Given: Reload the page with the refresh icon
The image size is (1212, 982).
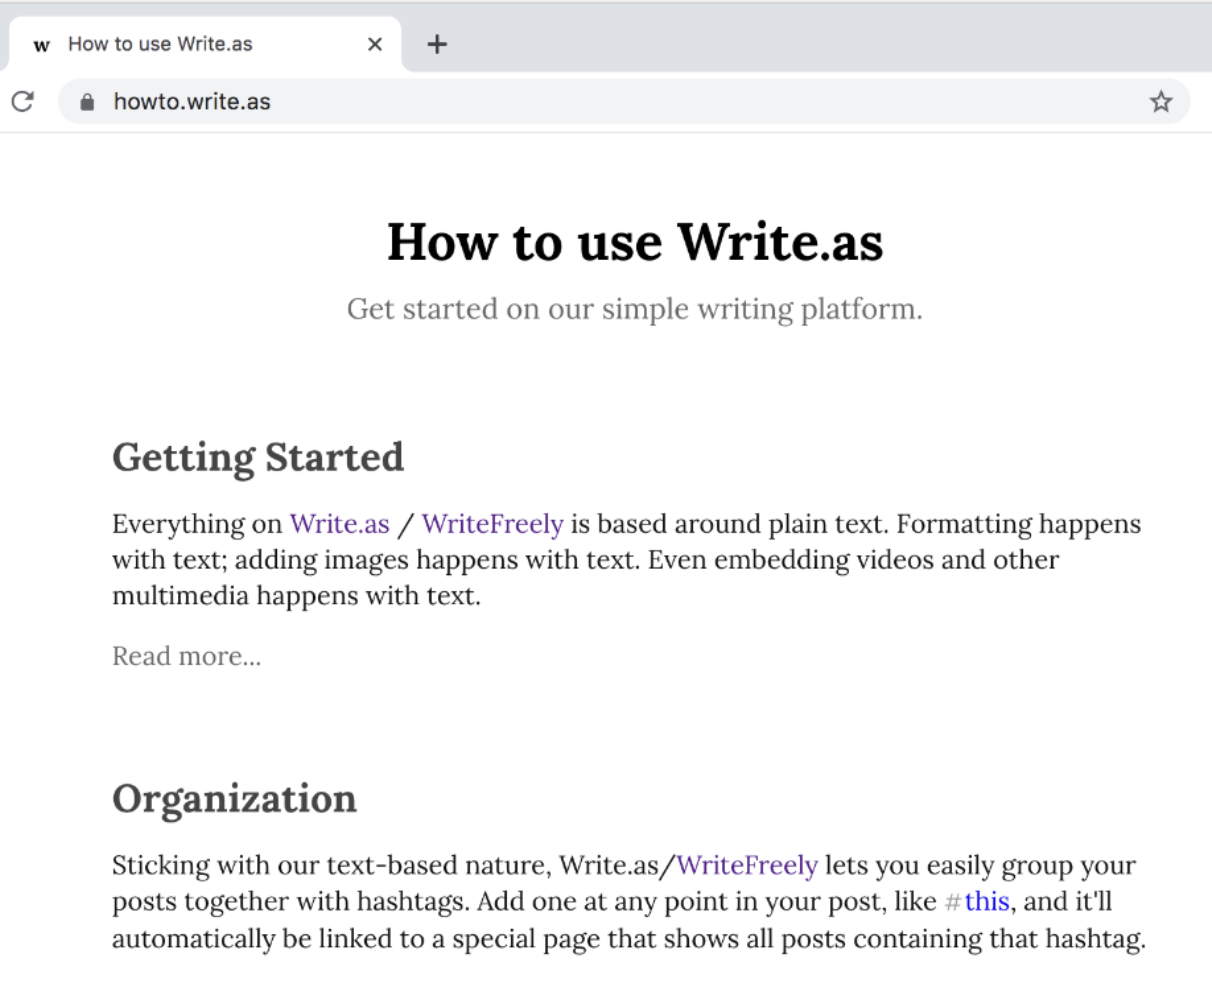Looking at the screenshot, I should point(22,101).
